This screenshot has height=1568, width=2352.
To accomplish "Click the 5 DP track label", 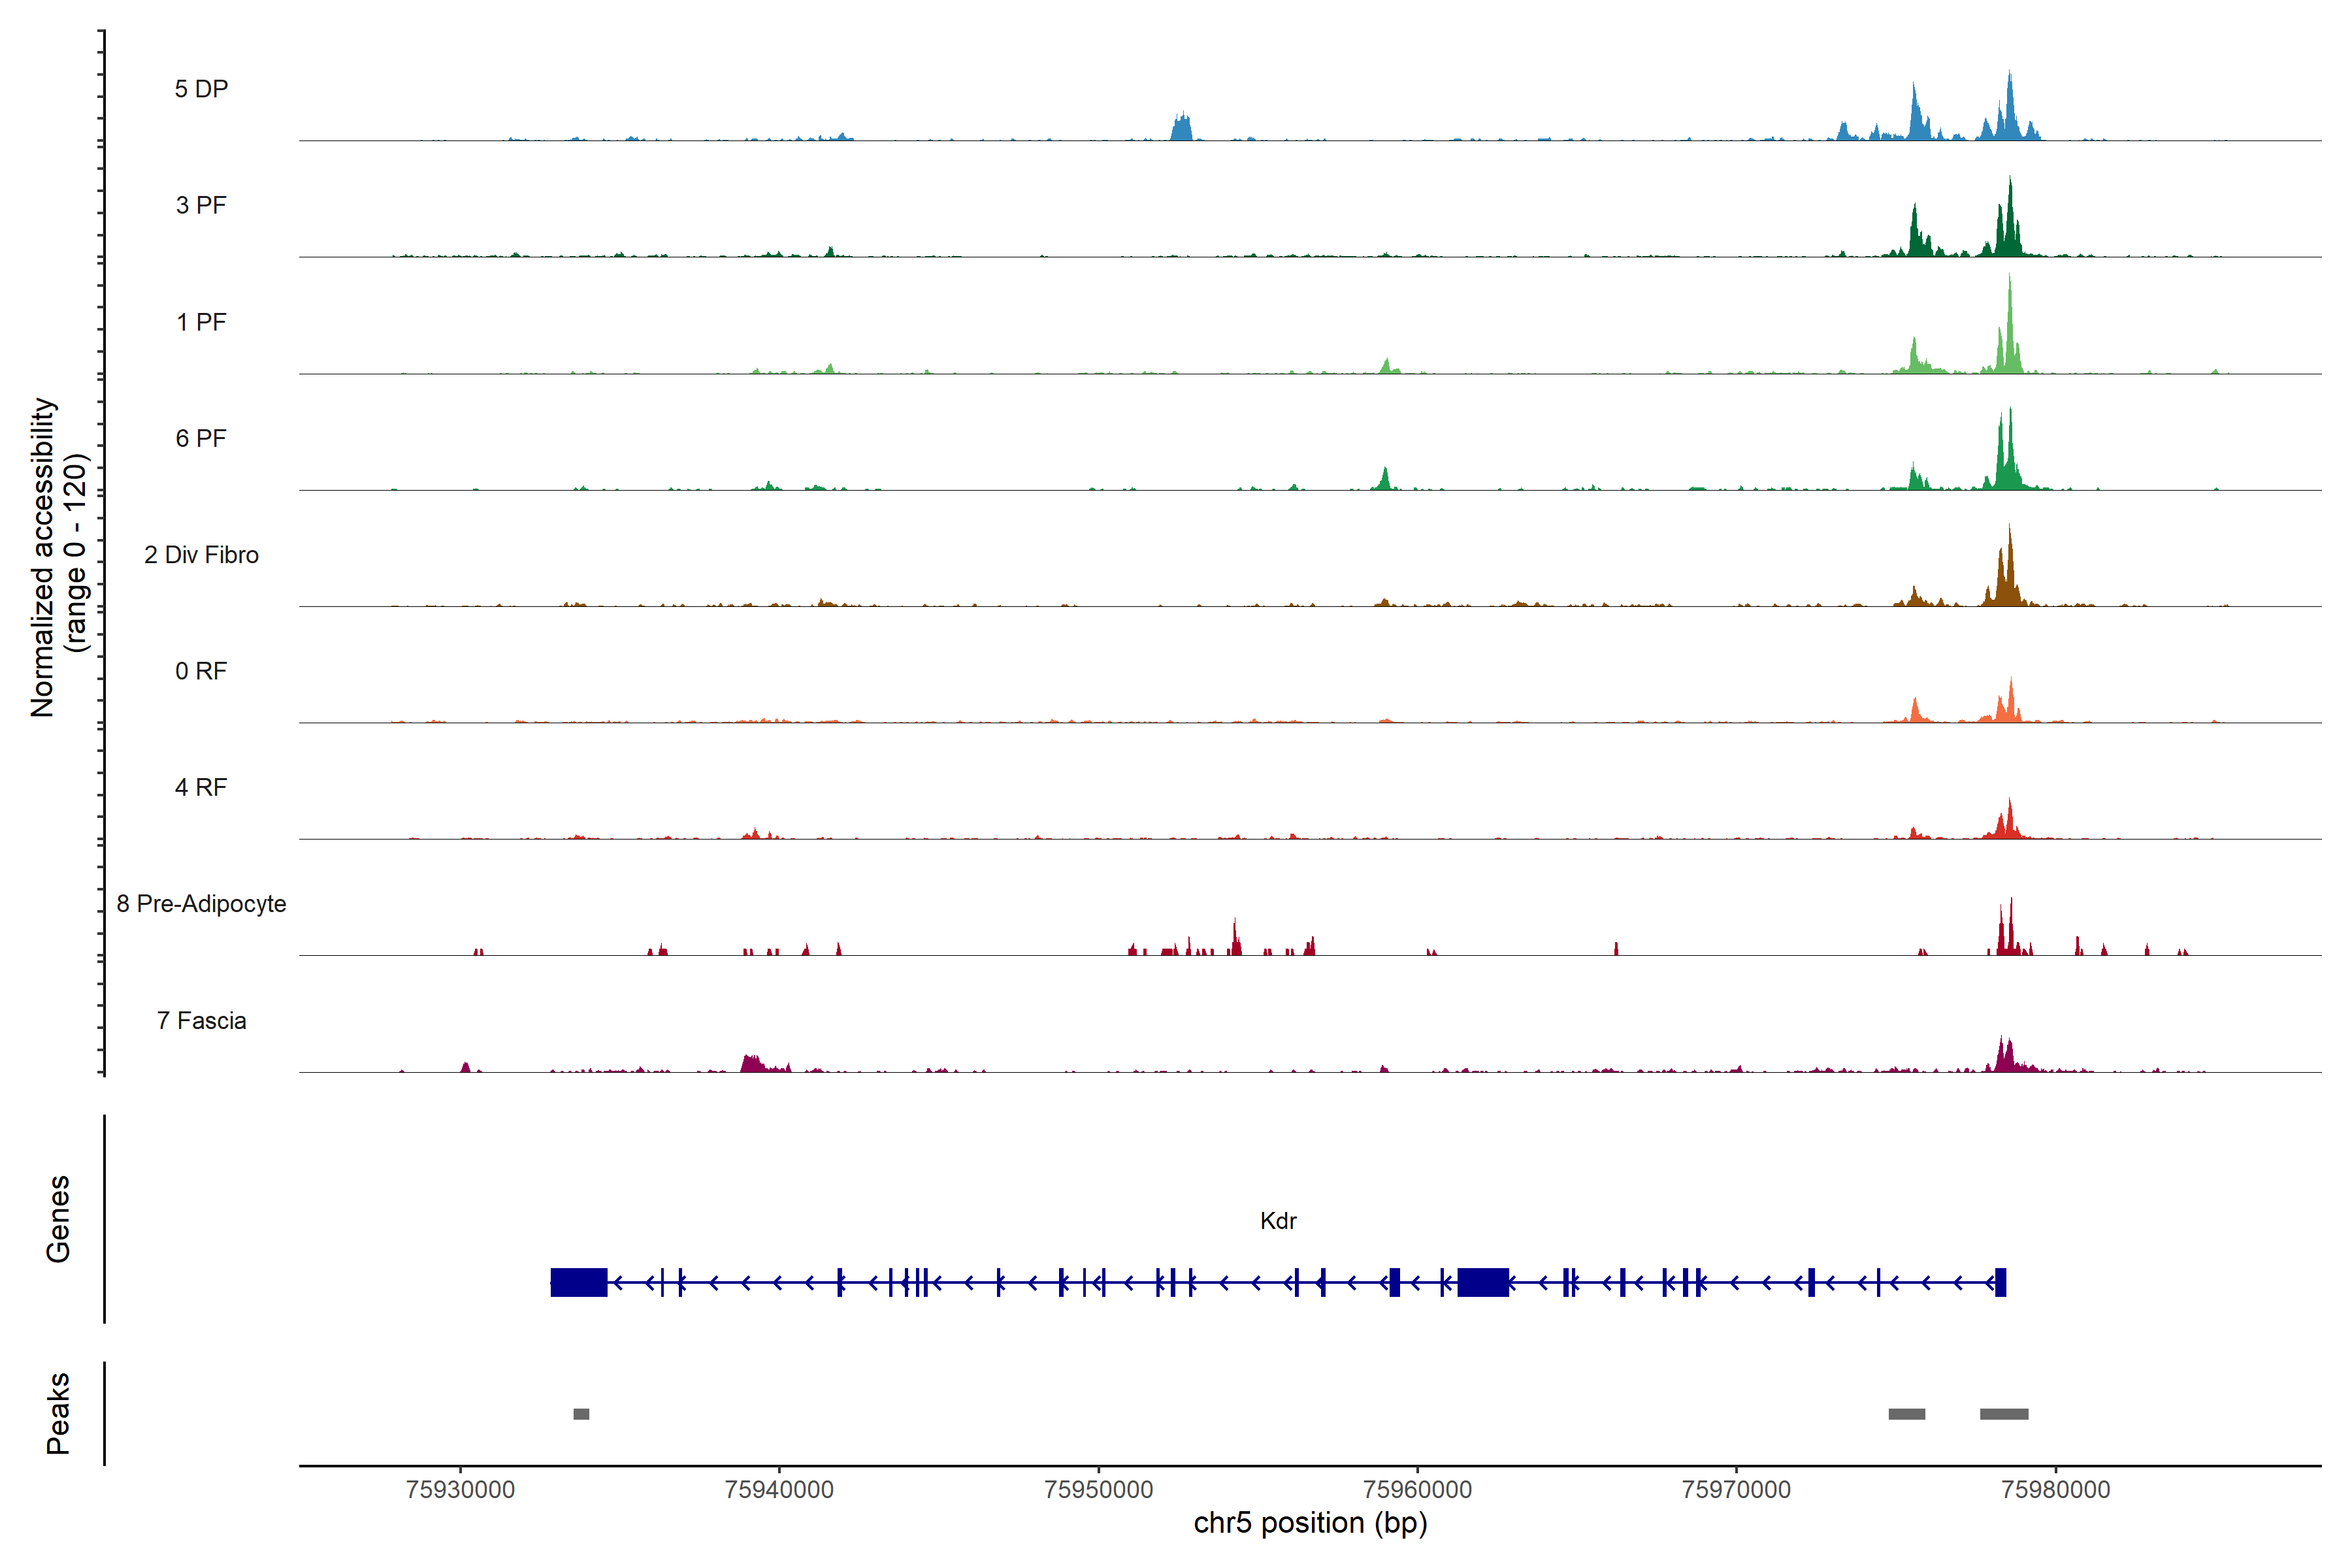I will click(x=201, y=89).
